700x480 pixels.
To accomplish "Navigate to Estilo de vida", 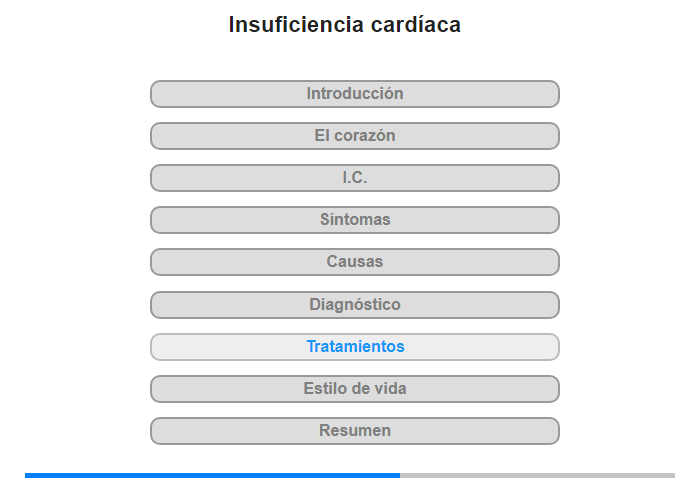I will pyautogui.click(x=354, y=388).
